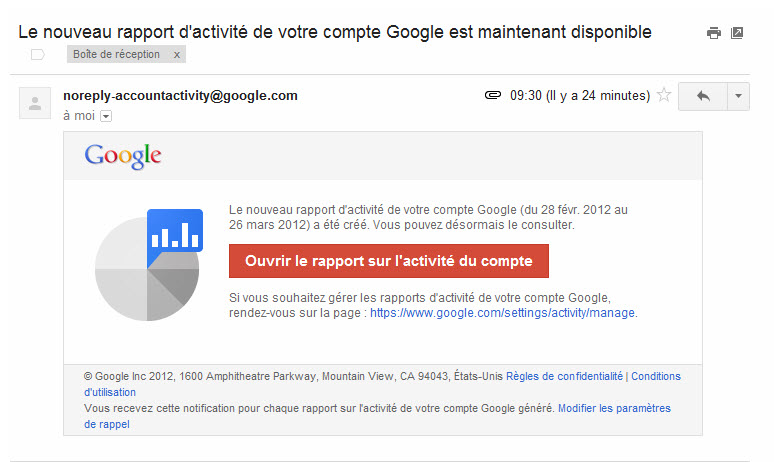Image resolution: width=774 pixels, height=462 pixels.
Task: Click 'Ouvrir le rapport sur l'activité du compte'
Action: (x=389, y=260)
